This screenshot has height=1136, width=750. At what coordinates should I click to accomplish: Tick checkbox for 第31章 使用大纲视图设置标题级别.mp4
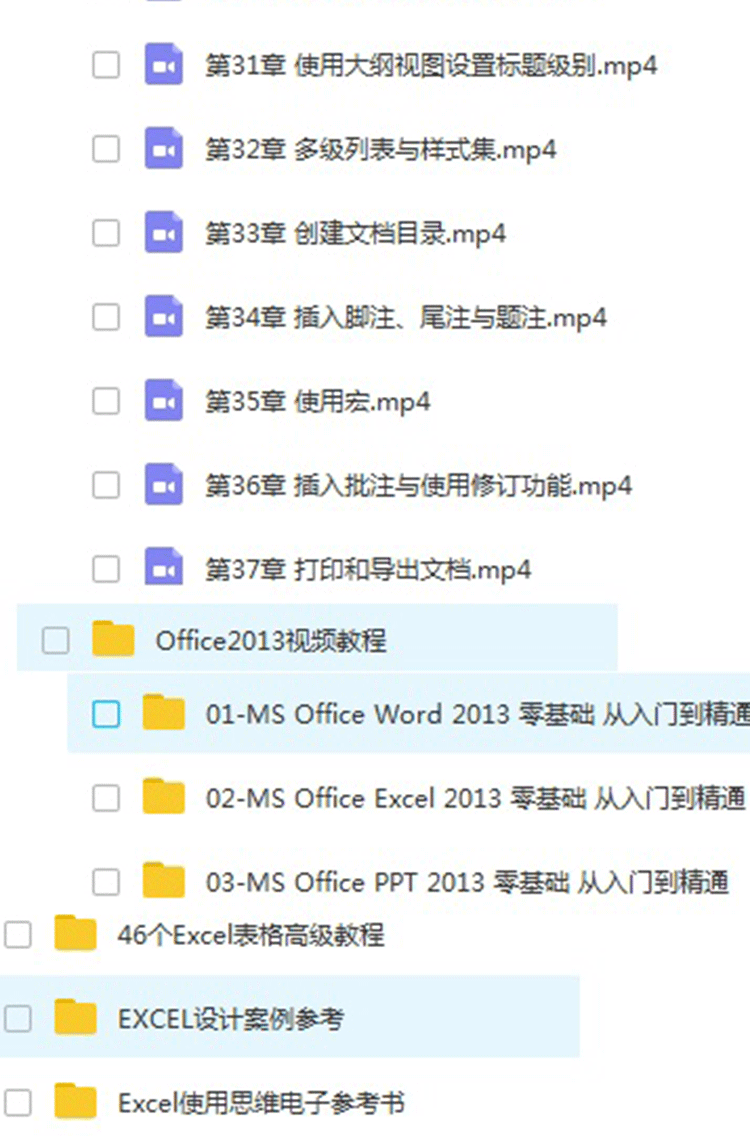[x=106, y=65]
